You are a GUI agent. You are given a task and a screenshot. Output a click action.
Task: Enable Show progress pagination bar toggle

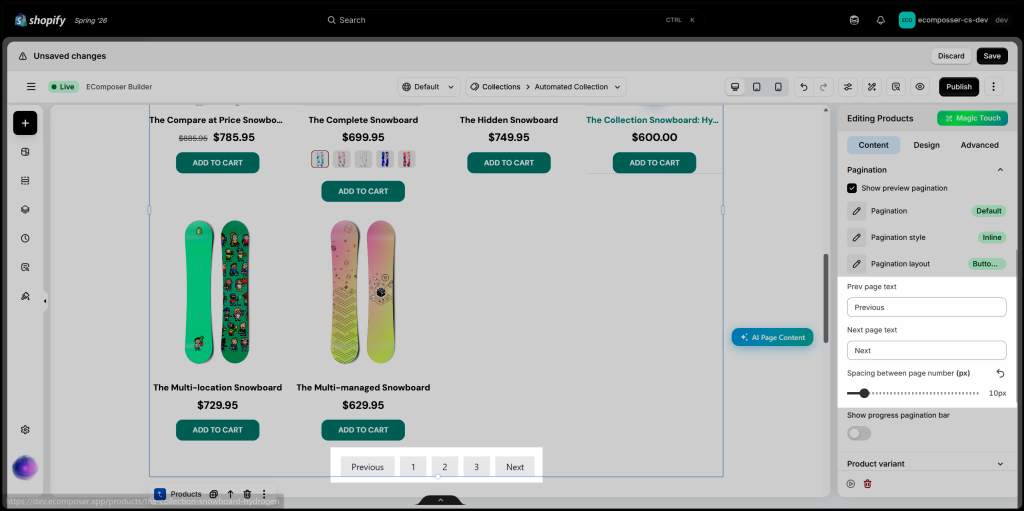859,433
